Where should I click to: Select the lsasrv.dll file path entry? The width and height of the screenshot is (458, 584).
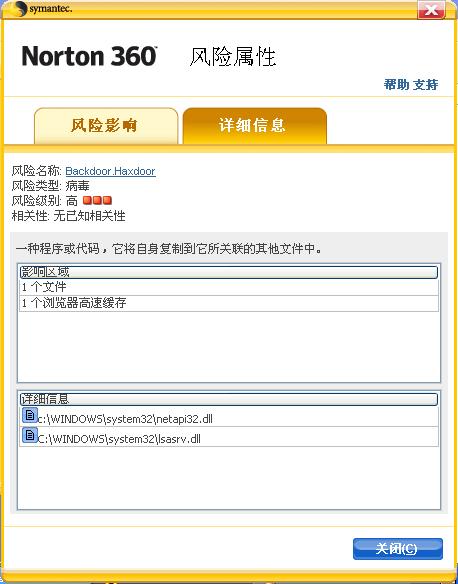[x=229, y=437]
